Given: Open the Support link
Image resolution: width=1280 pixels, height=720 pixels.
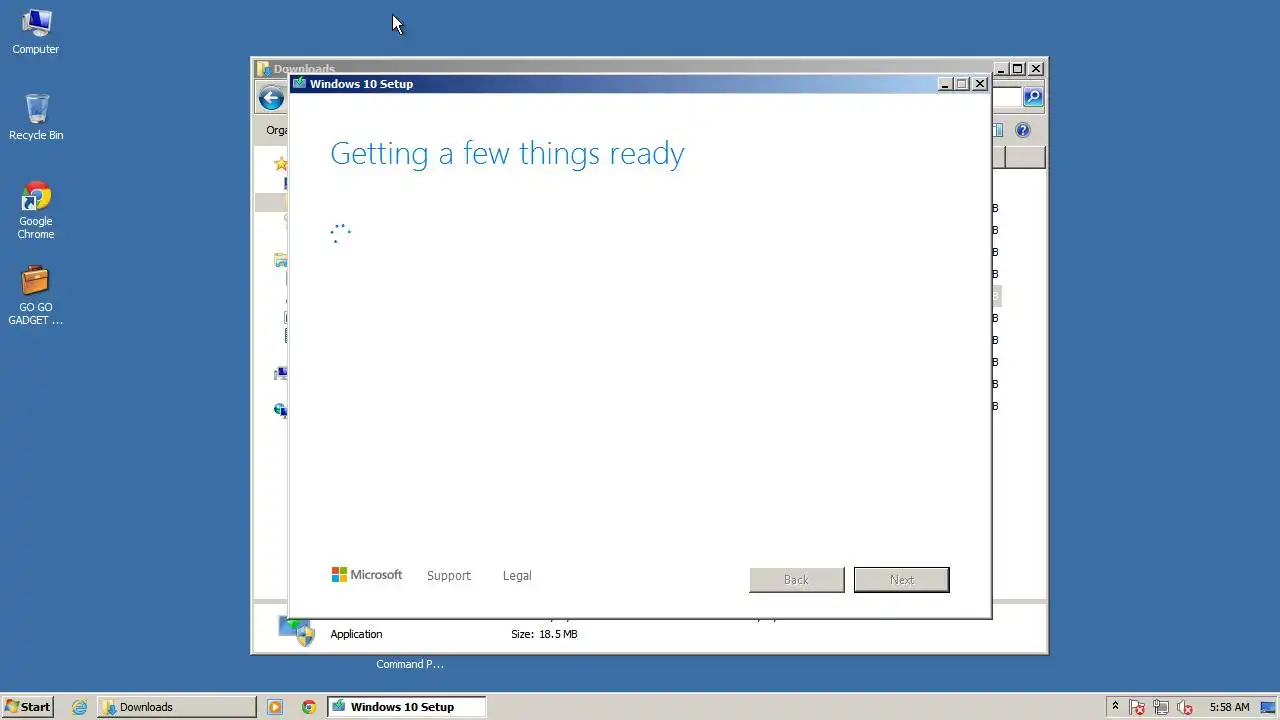Looking at the screenshot, I should click(448, 576).
